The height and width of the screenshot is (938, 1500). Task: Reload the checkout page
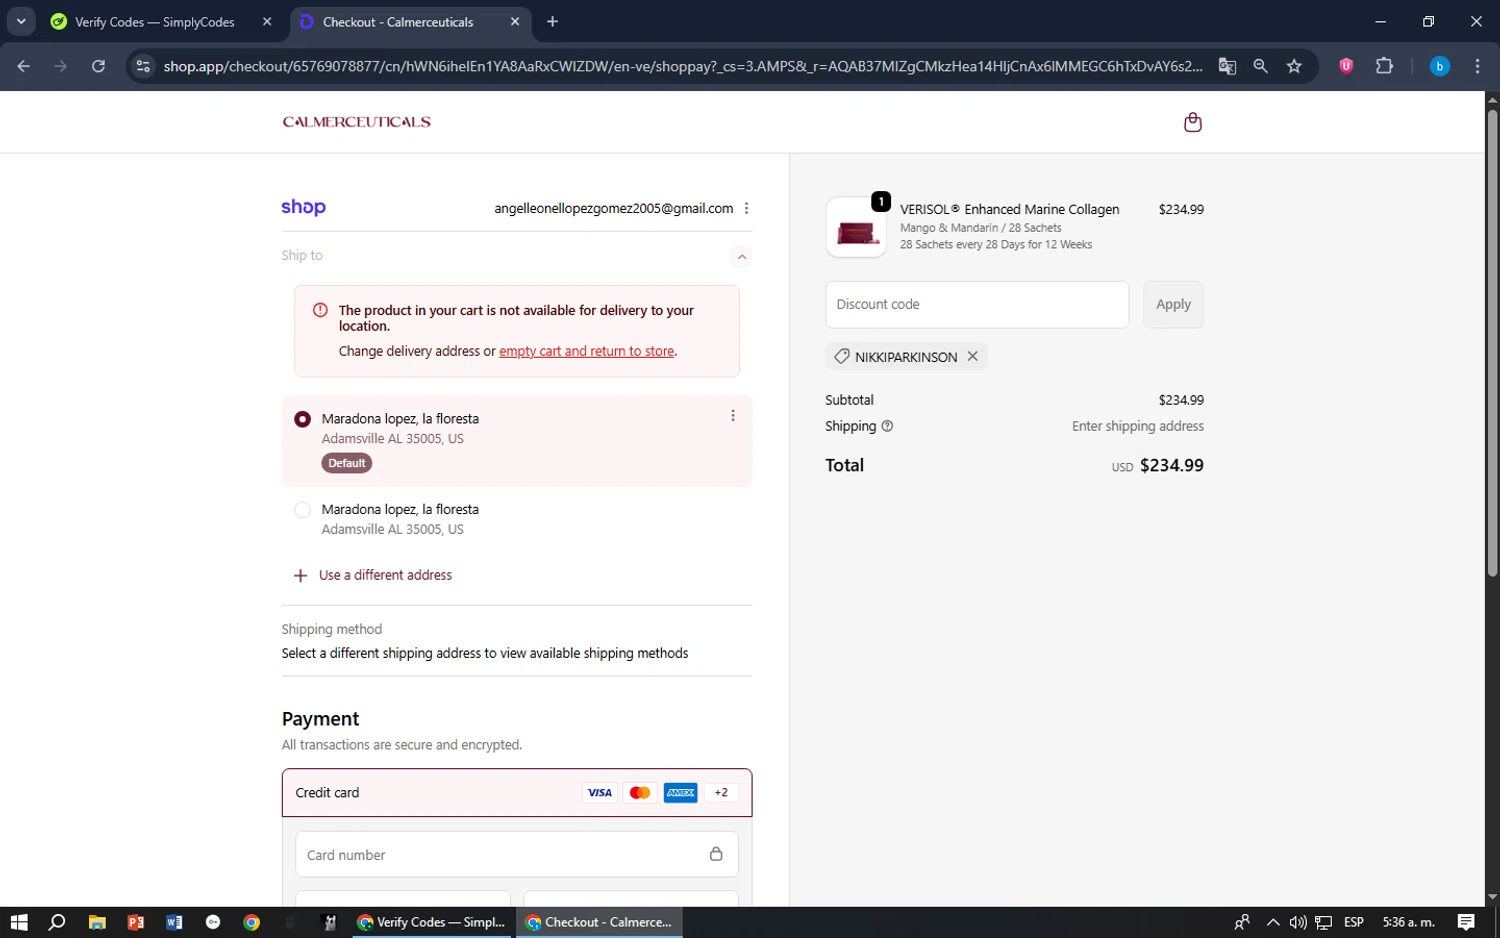[98, 66]
